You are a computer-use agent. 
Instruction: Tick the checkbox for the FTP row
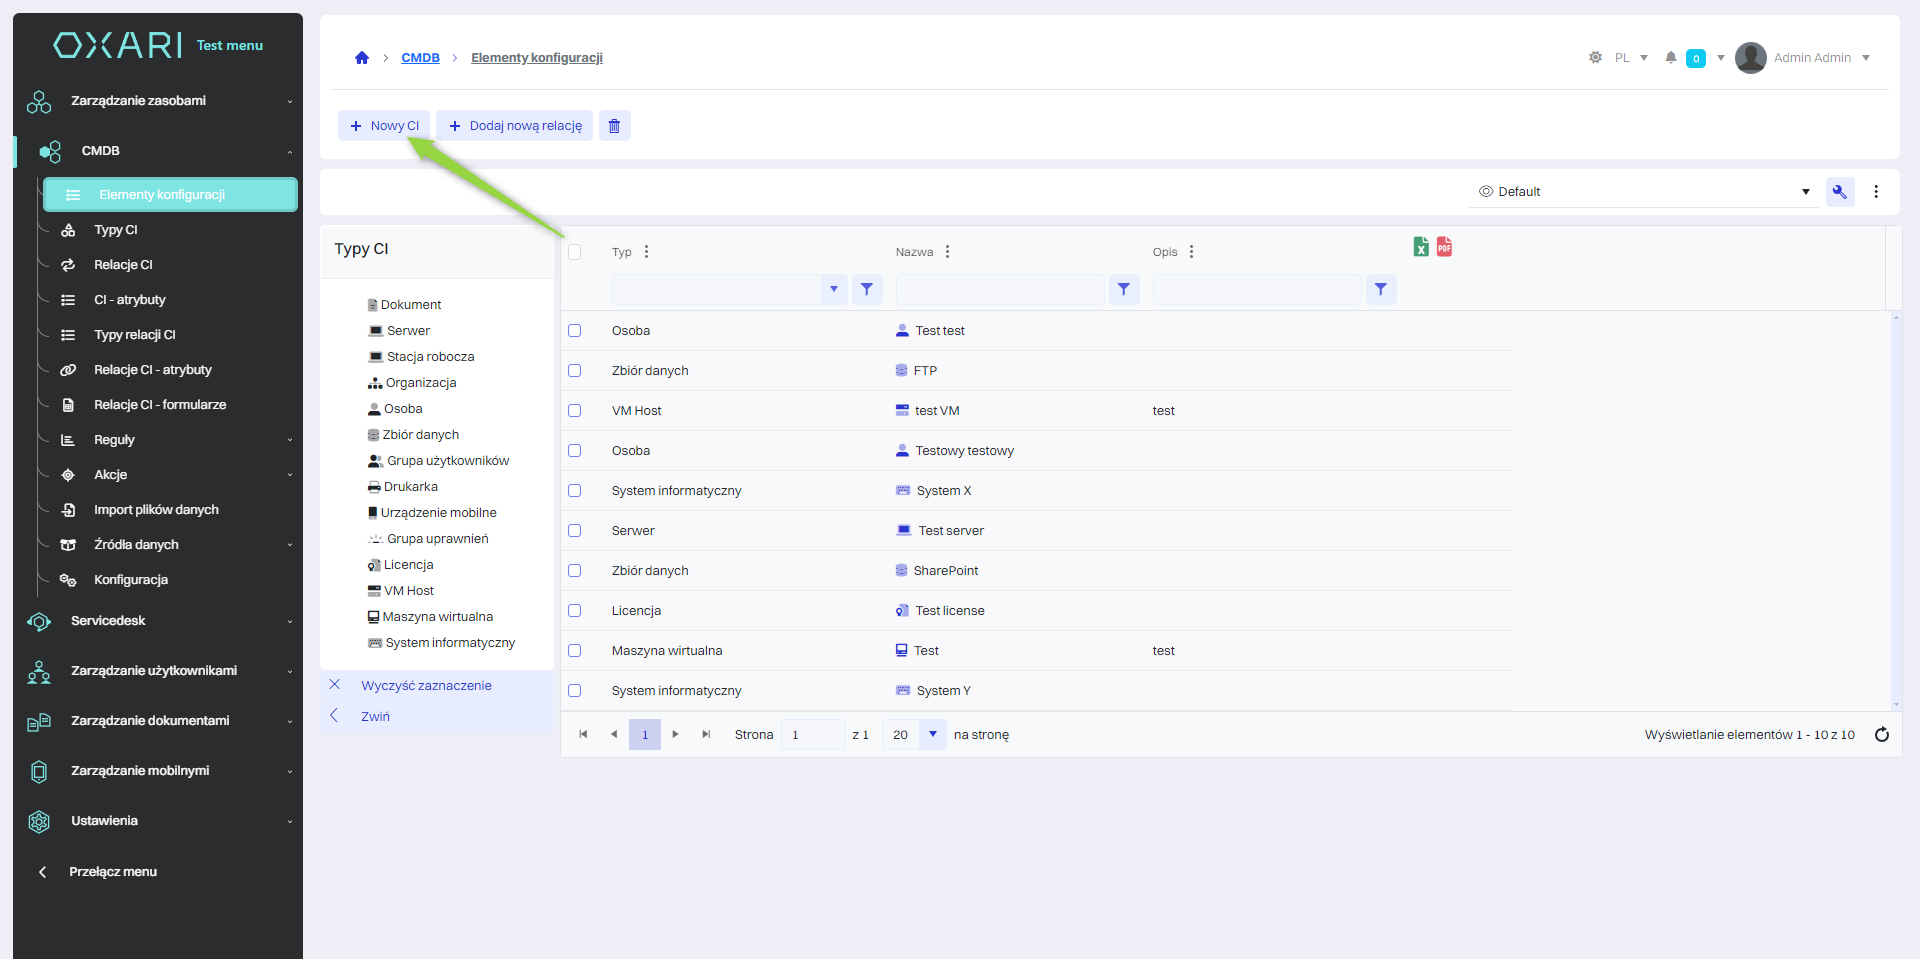coord(575,371)
